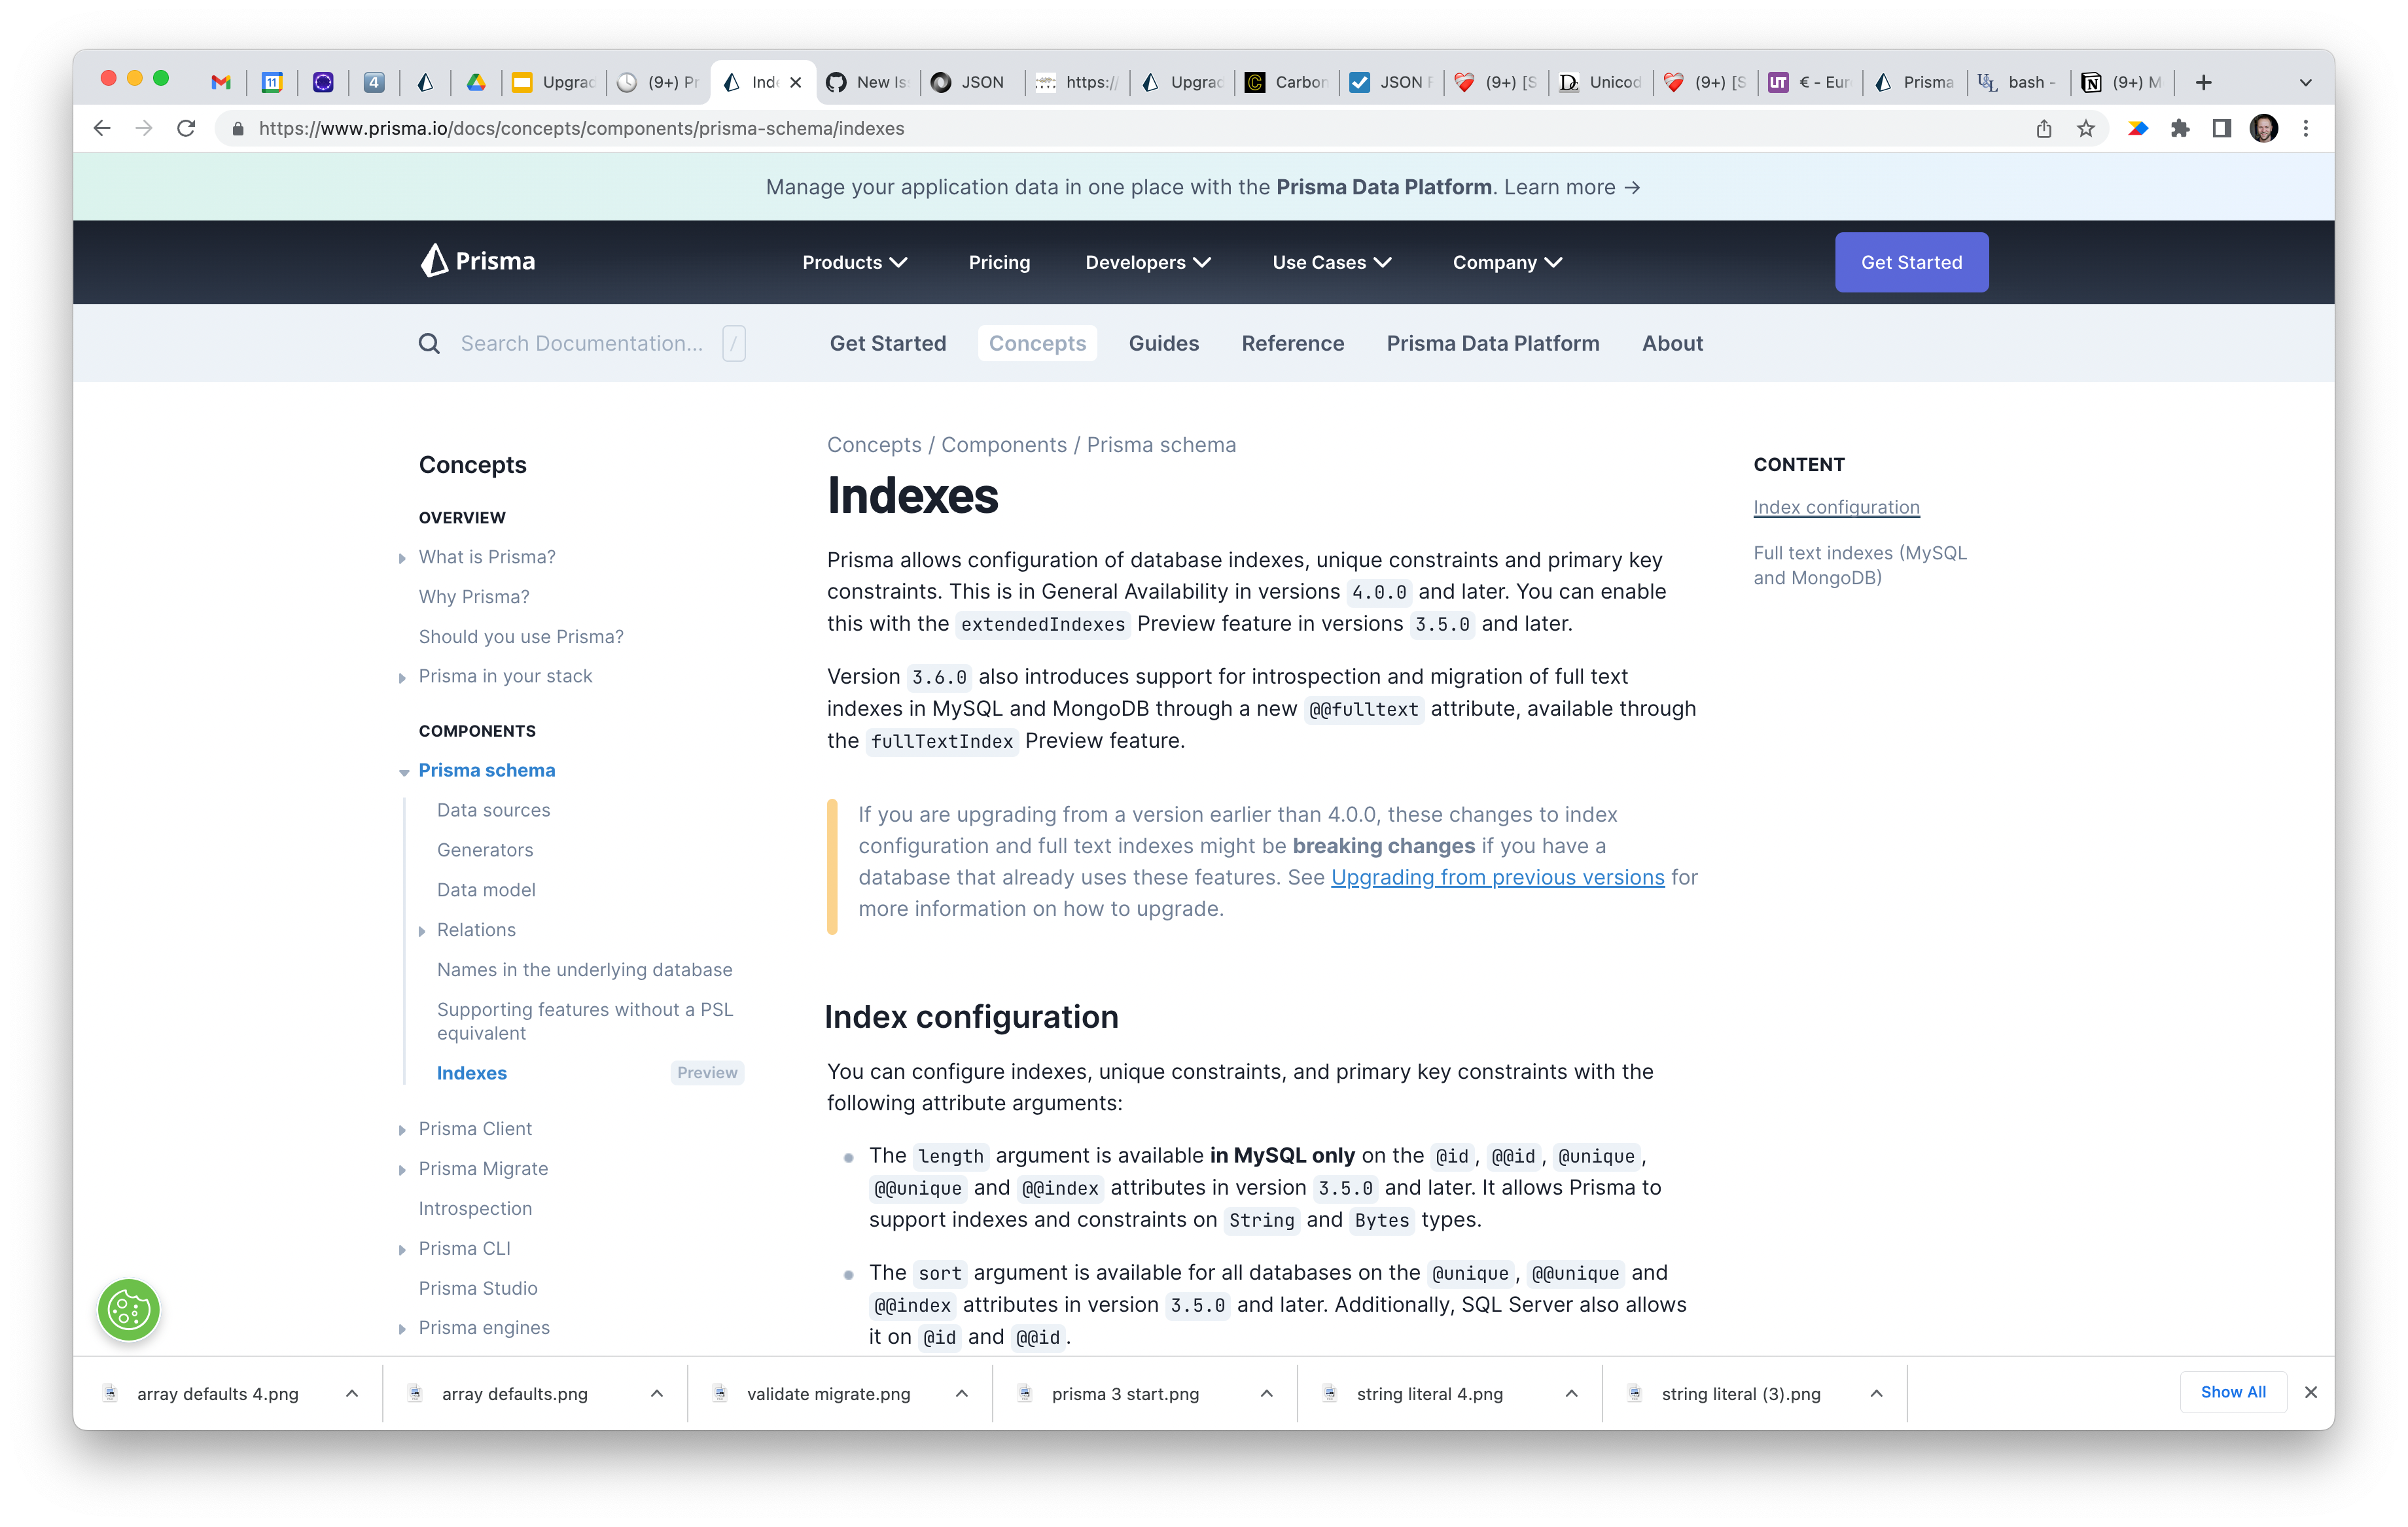Open the Use Cases dropdown
Screen dimensions: 2408x1527
point(1332,262)
